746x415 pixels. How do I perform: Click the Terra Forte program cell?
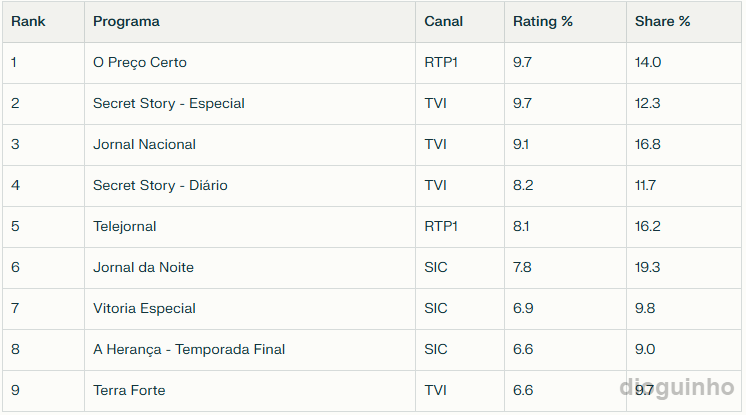129,391
